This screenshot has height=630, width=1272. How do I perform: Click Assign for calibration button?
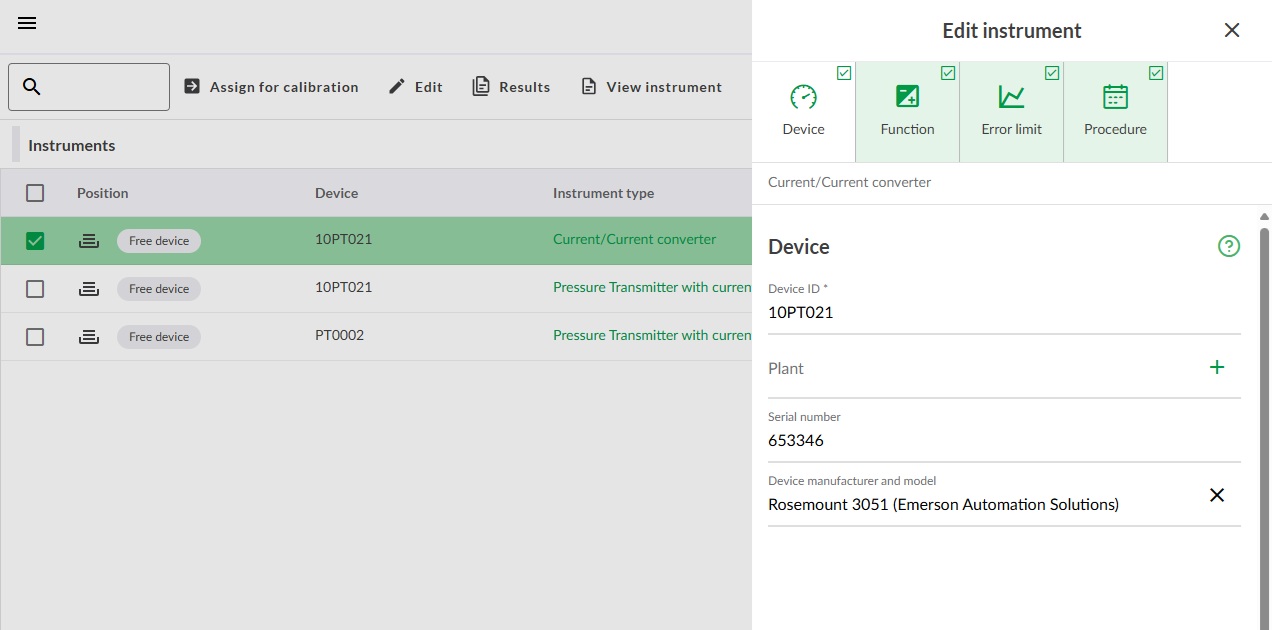click(271, 87)
